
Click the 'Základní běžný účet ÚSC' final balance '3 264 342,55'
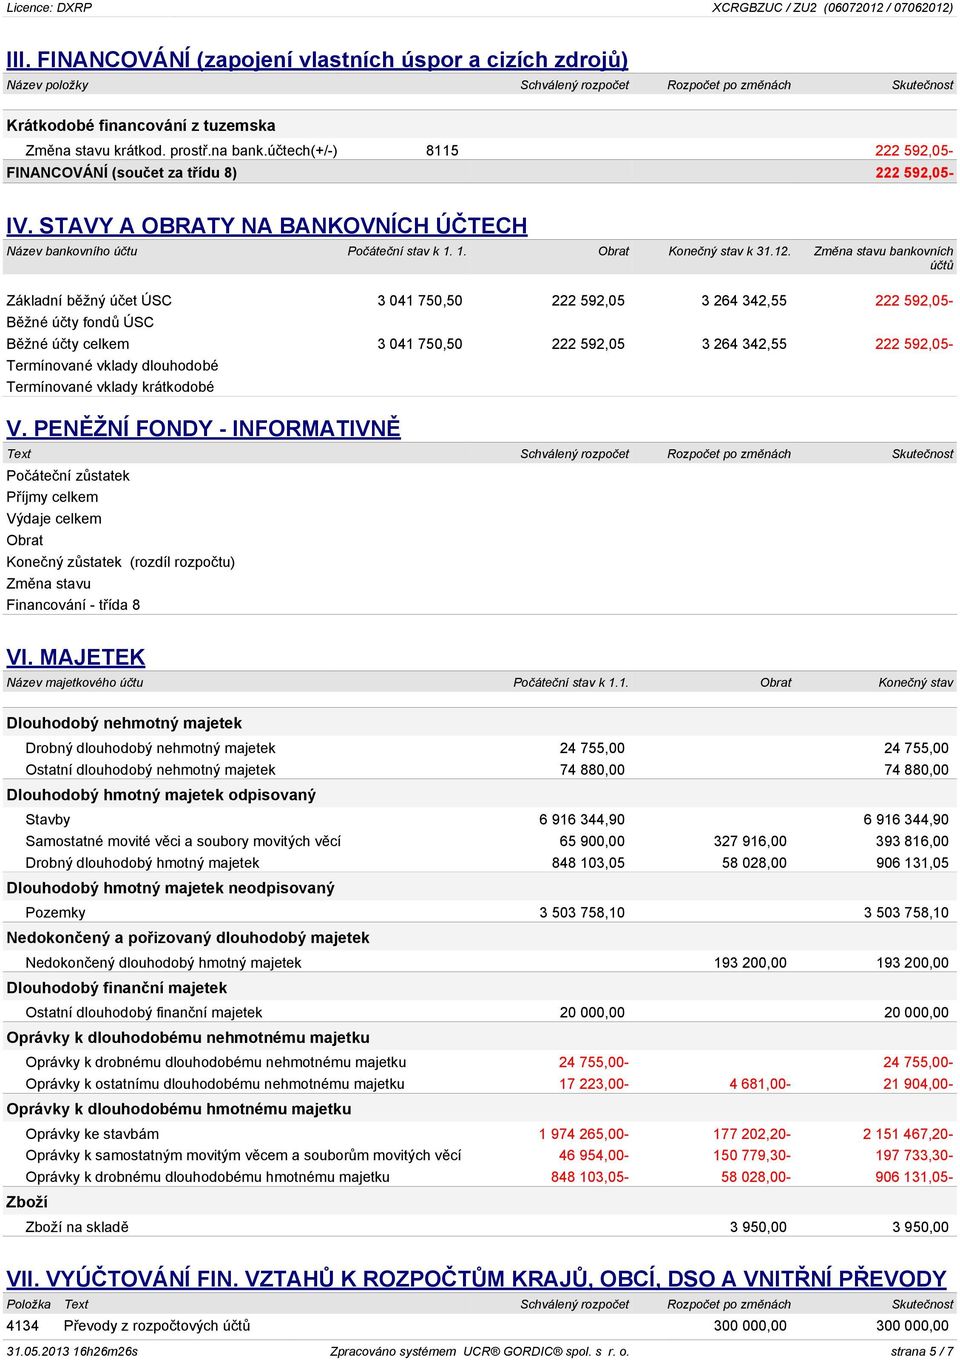744,300
